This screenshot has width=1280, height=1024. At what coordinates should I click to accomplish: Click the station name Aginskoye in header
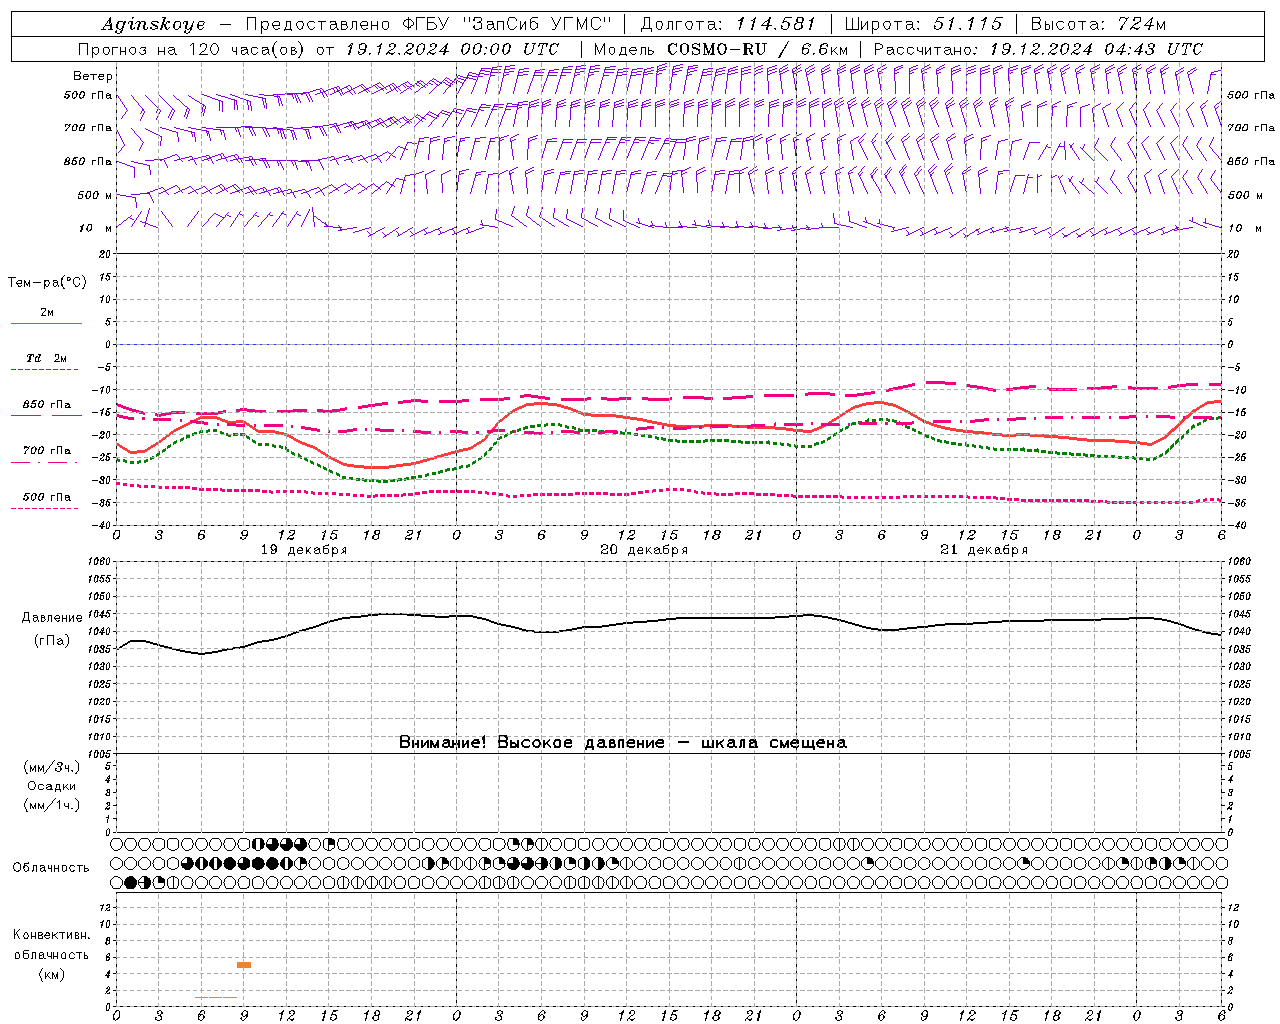153,24
